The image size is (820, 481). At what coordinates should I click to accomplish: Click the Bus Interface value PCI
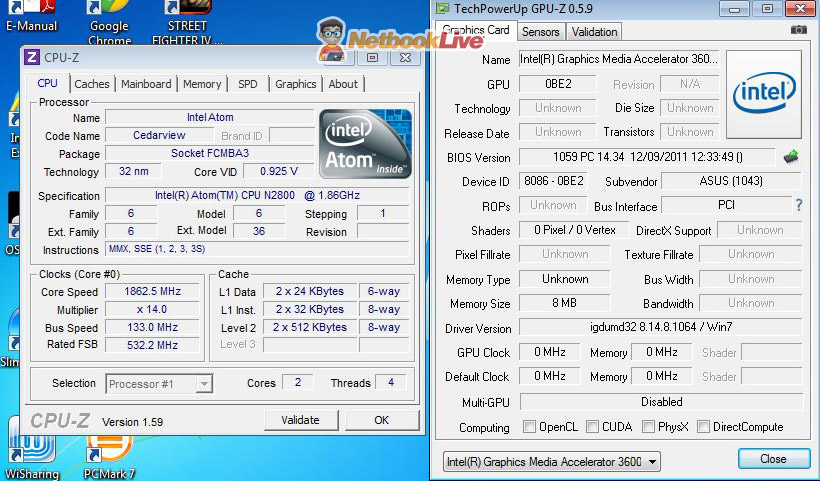tap(726, 205)
